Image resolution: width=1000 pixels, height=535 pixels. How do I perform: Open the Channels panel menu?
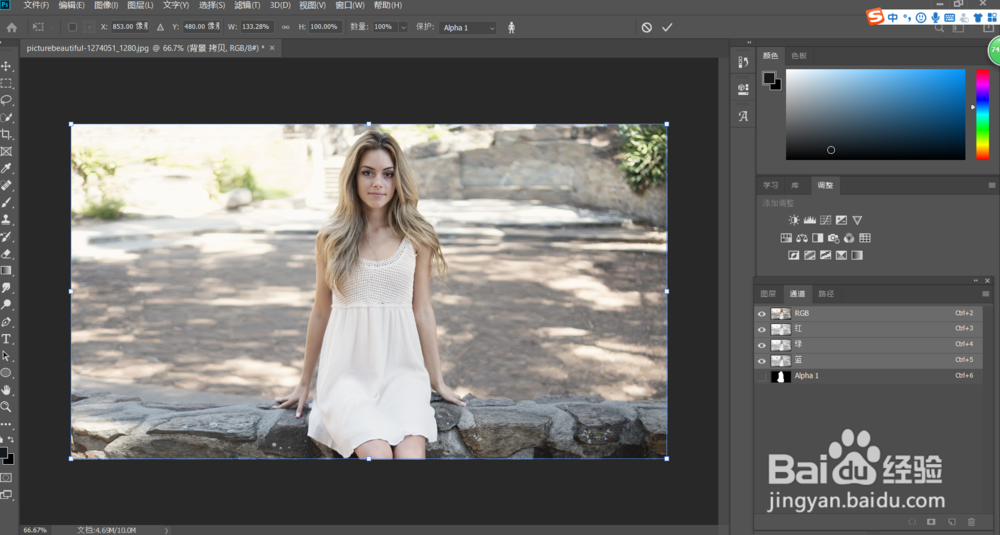(x=986, y=294)
